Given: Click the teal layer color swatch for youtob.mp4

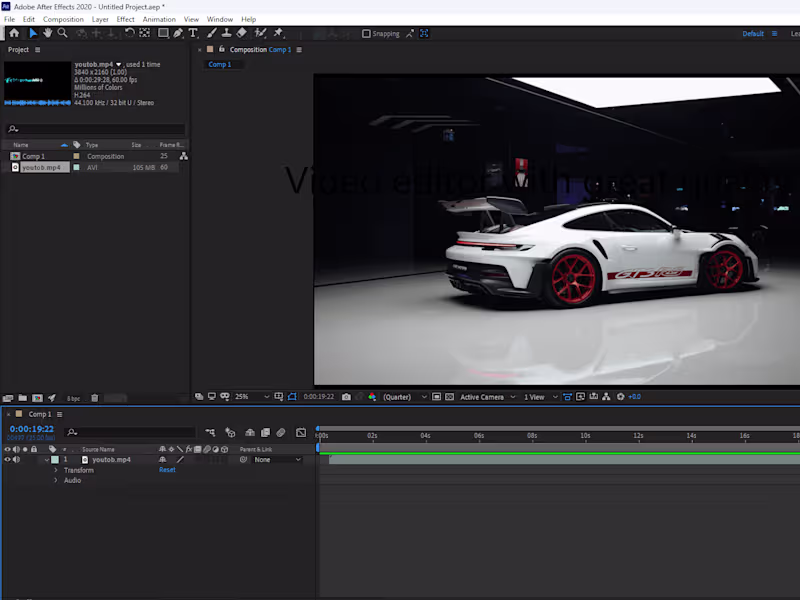Looking at the screenshot, I should click(54, 458).
